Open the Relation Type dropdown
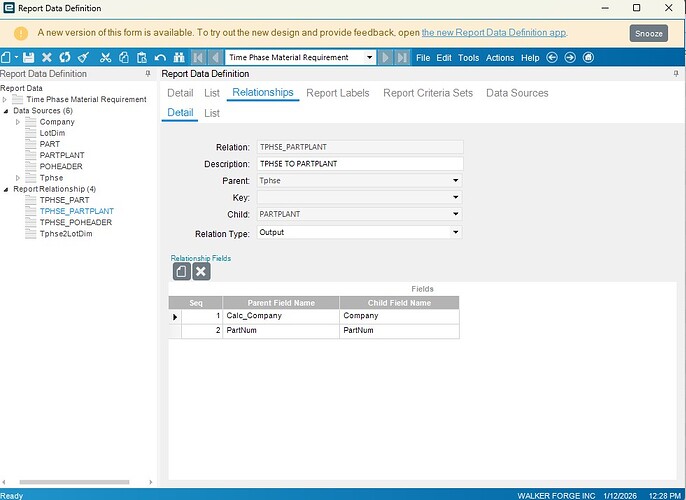The width and height of the screenshot is (686, 500). pyautogui.click(x=456, y=232)
